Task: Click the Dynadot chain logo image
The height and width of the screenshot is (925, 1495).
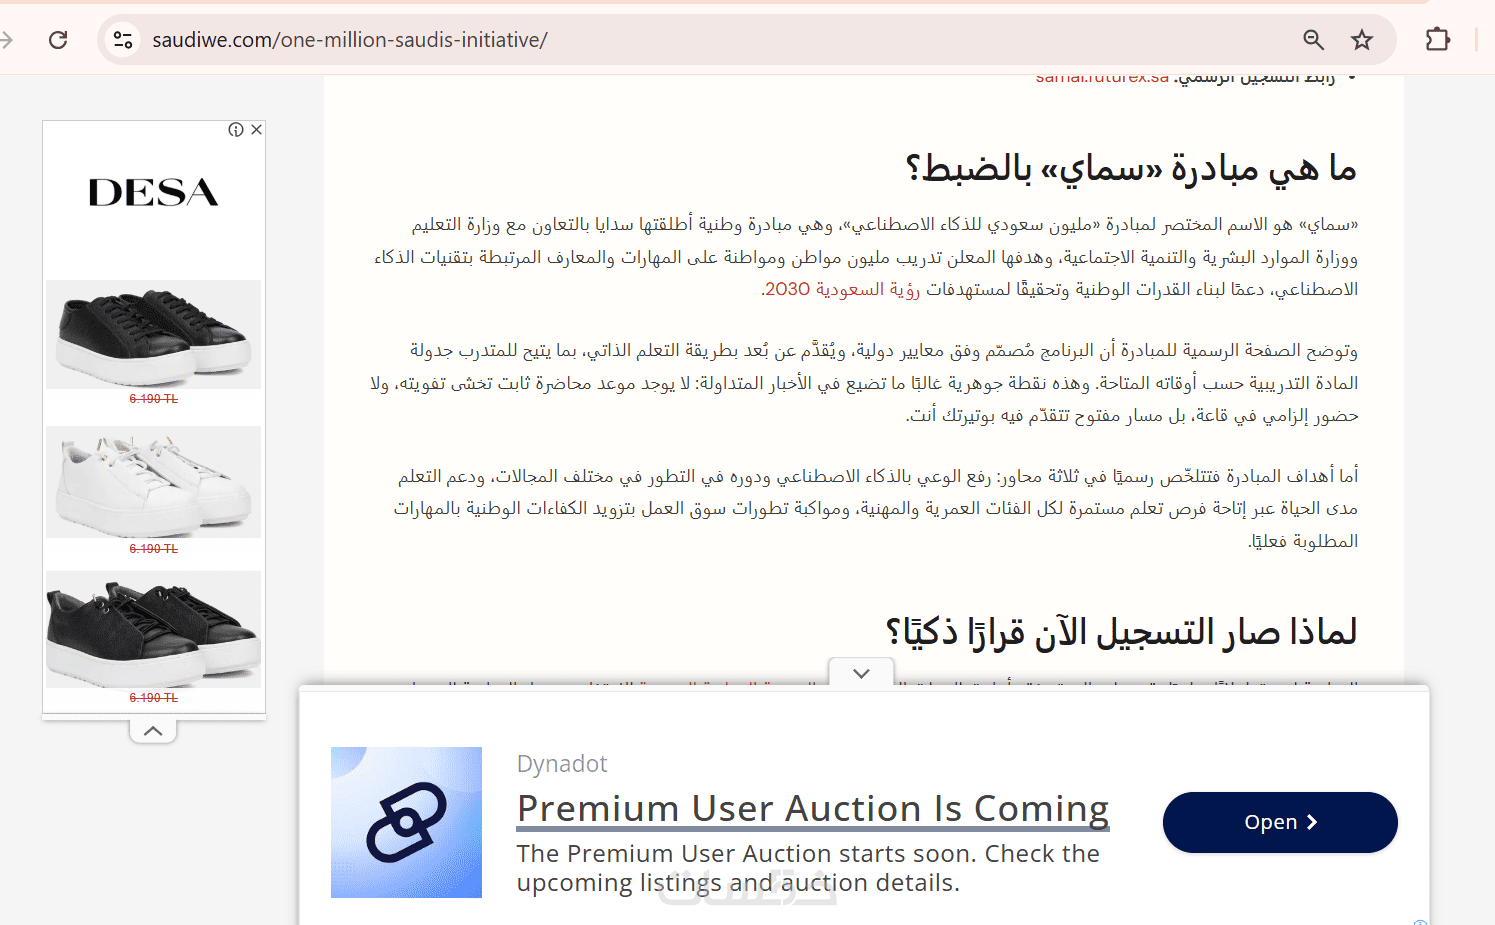Action: [406, 822]
